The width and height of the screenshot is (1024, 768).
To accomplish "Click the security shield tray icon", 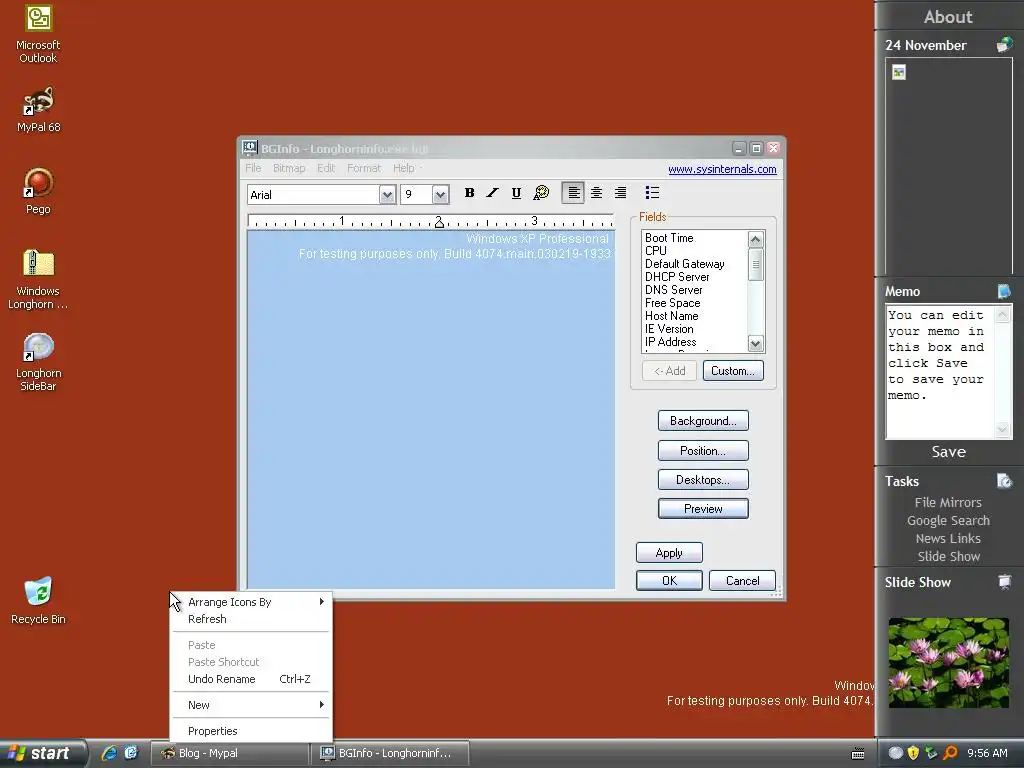I will point(913,753).
